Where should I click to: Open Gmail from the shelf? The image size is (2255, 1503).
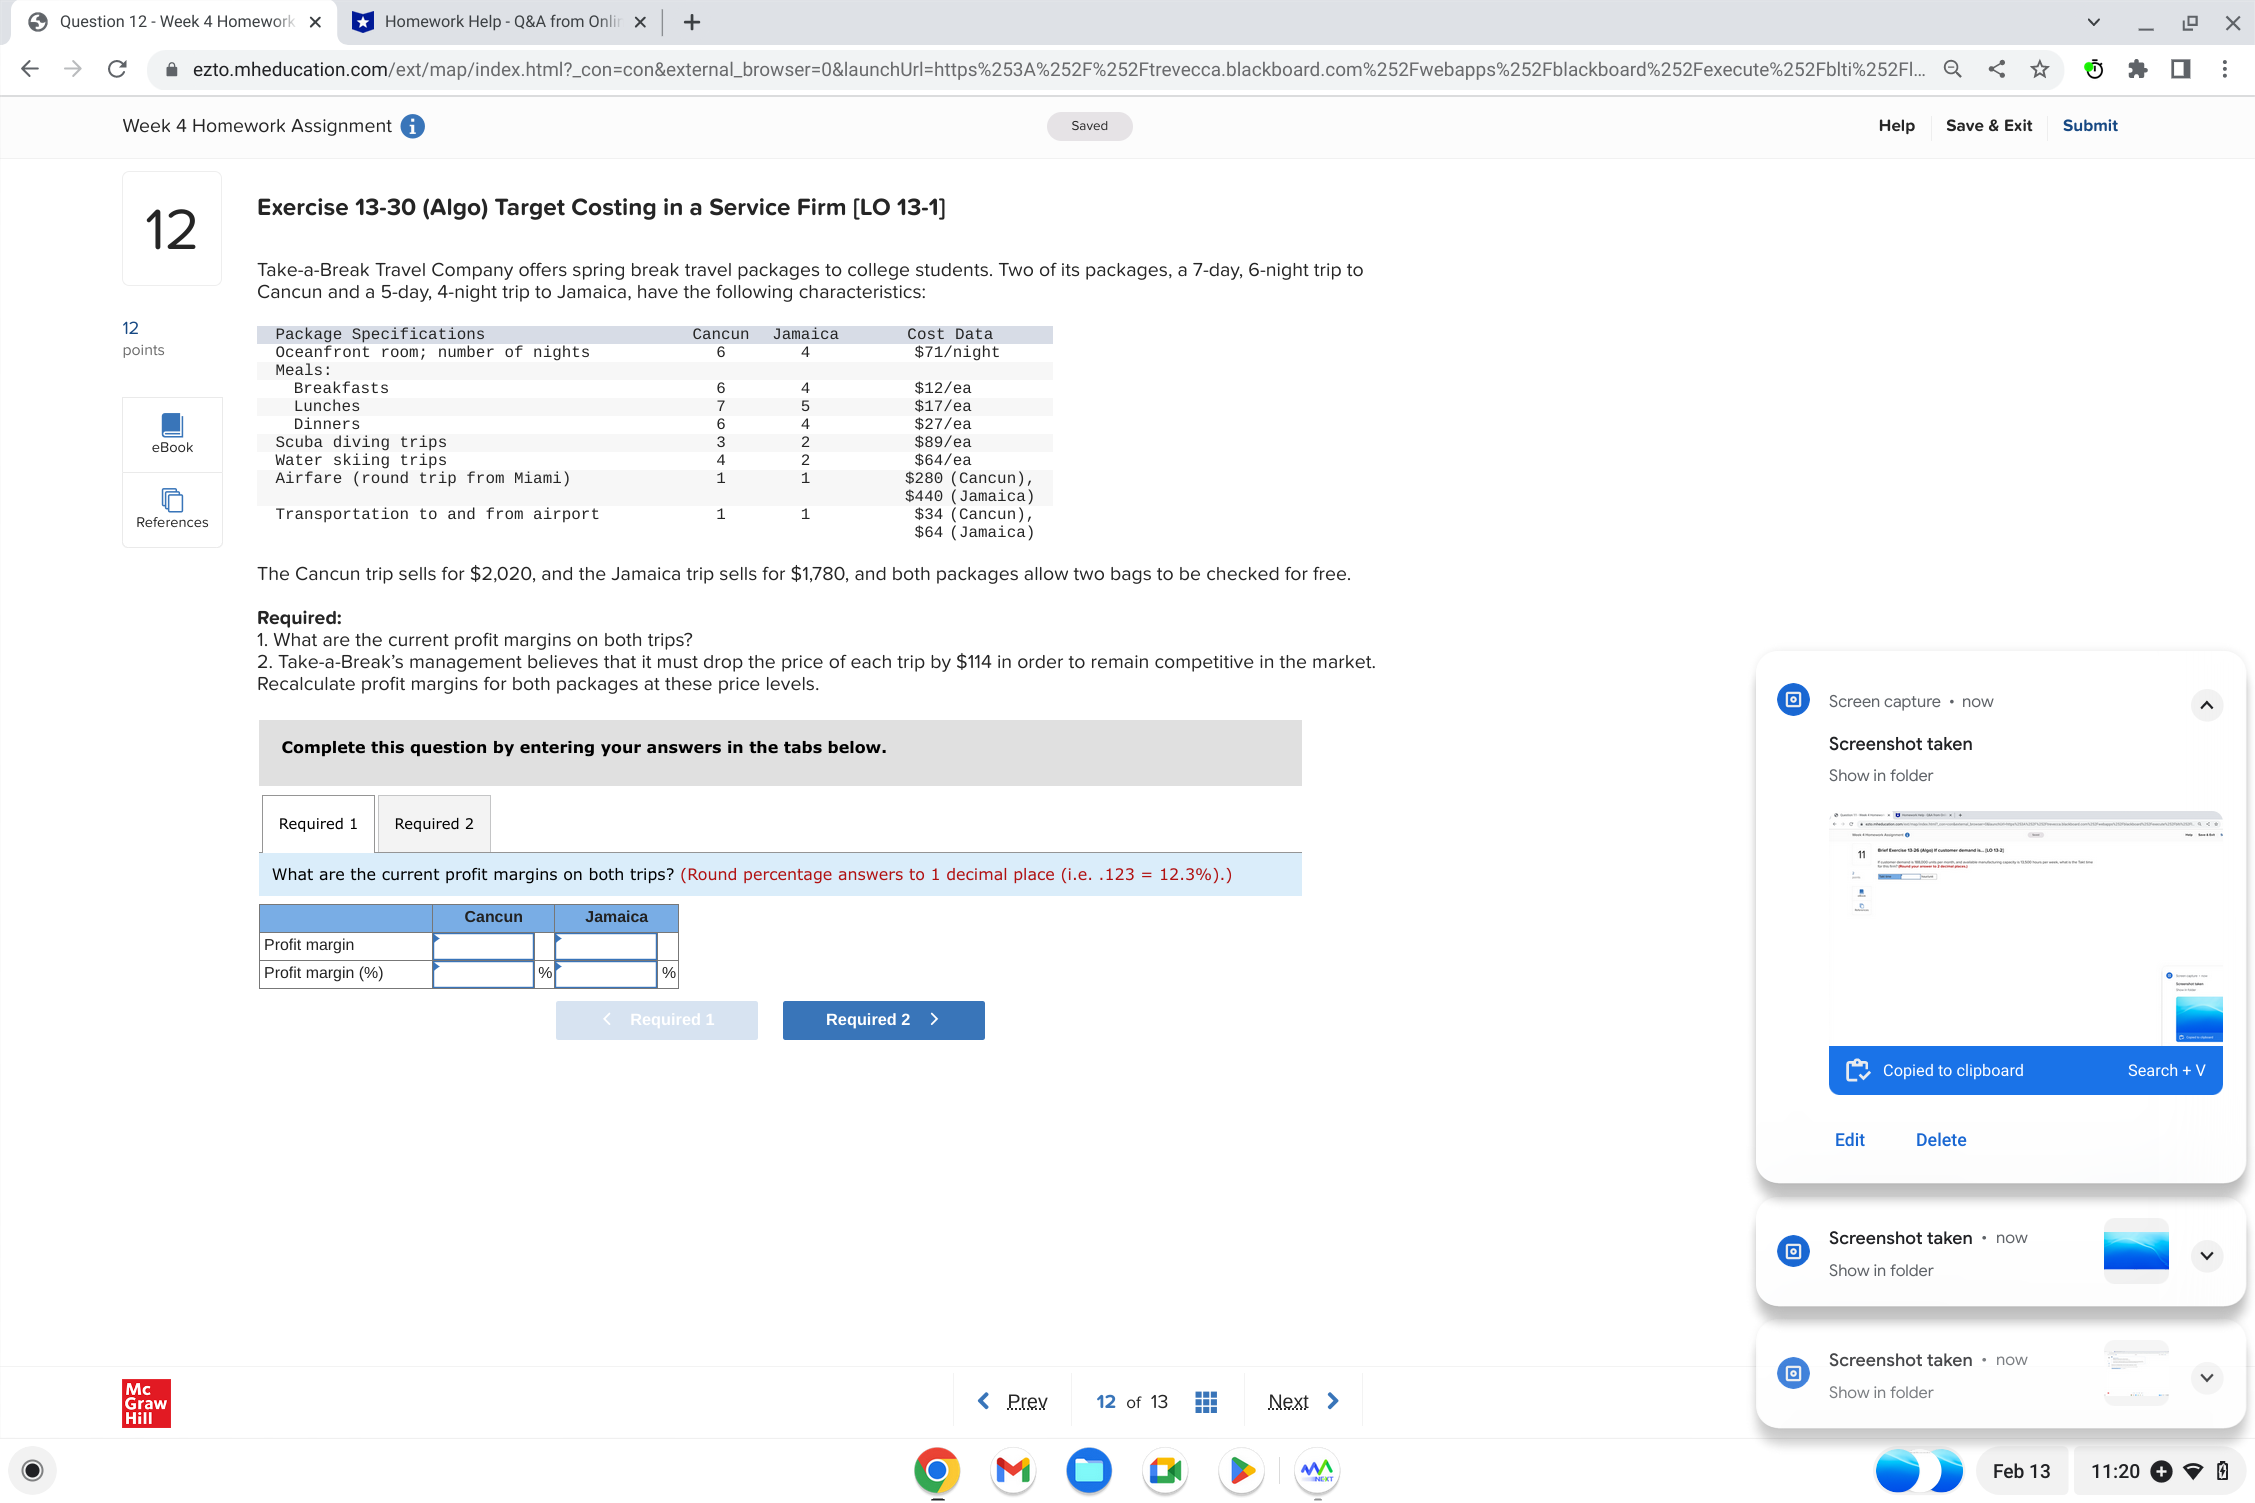coord(1012,1471)
